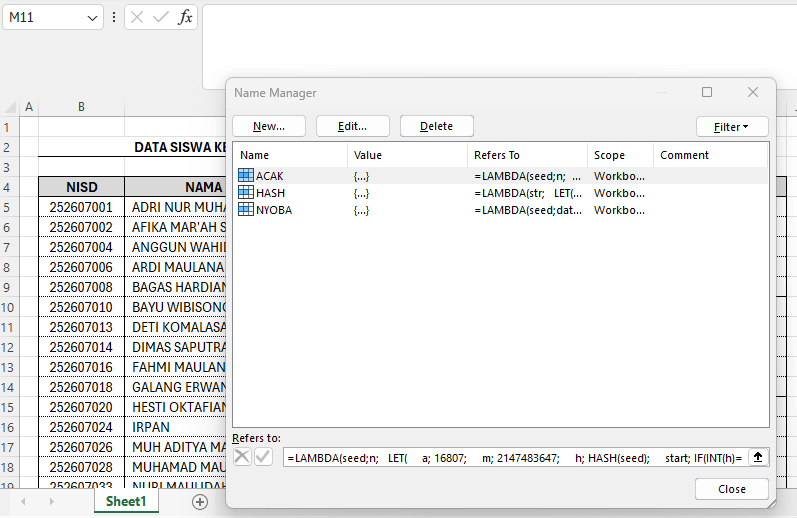Click the Close button in Name Manager
This screenshot has height=518, width=797.
coord(731,489)
